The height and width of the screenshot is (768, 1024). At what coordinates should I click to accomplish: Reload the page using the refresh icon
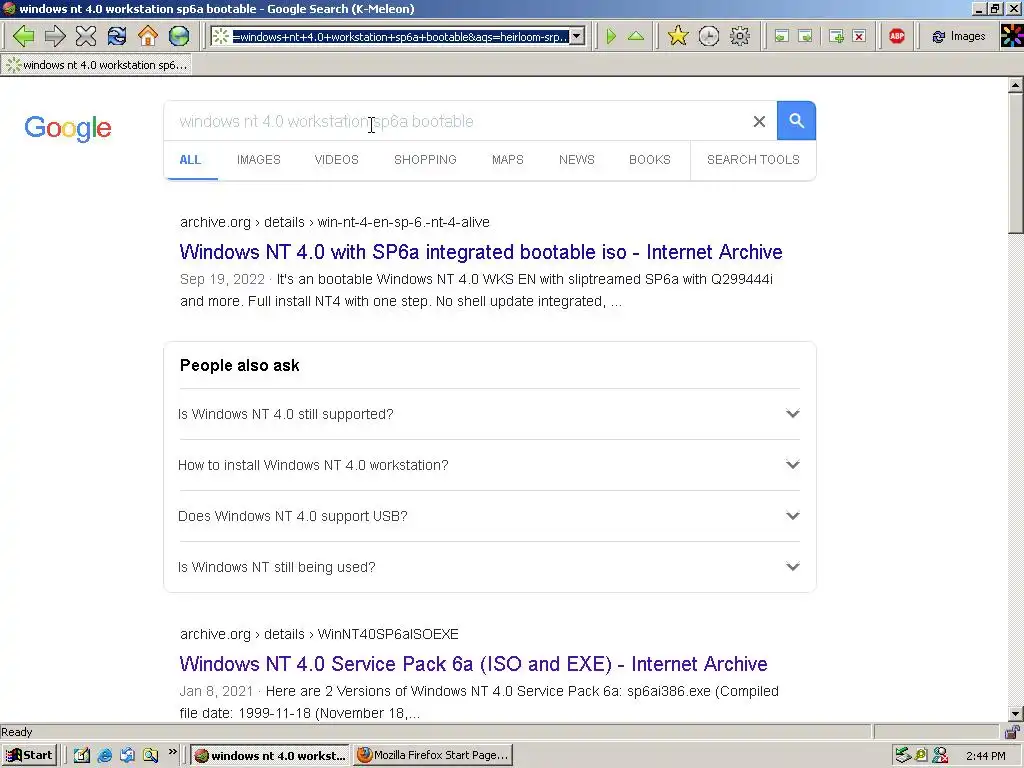117,36
